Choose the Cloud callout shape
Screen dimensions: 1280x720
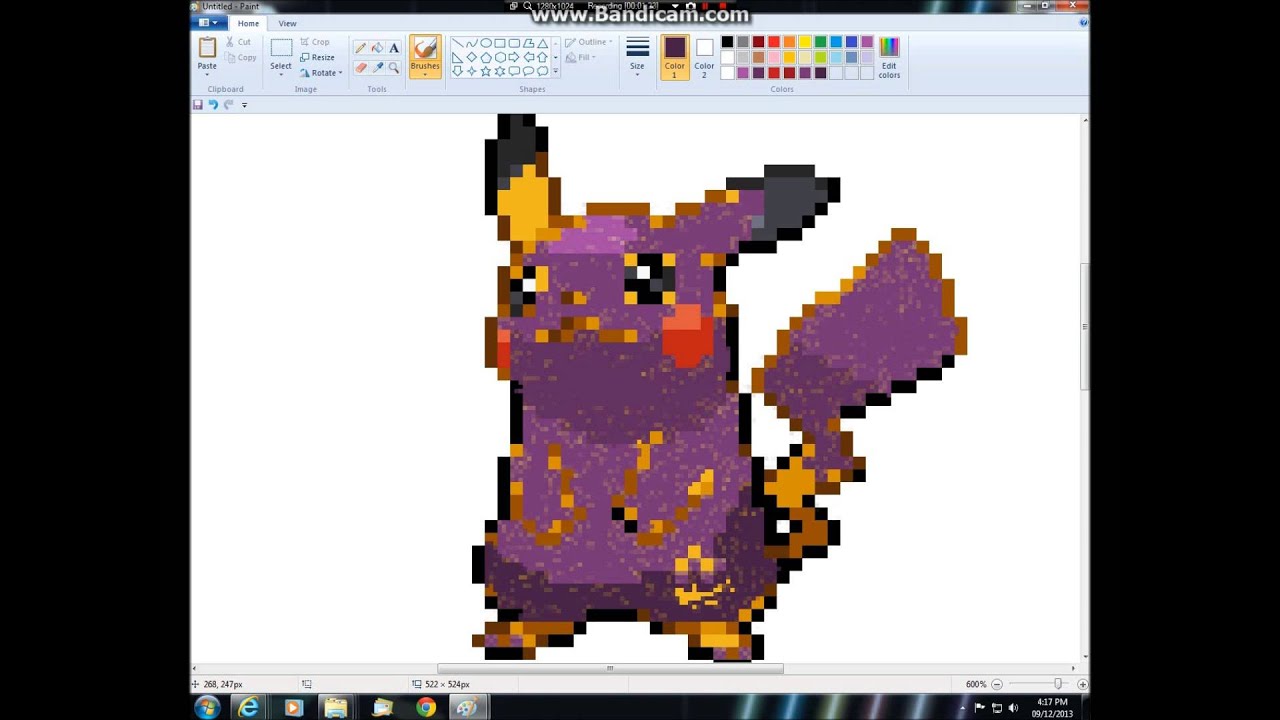(x=542, y=71)
